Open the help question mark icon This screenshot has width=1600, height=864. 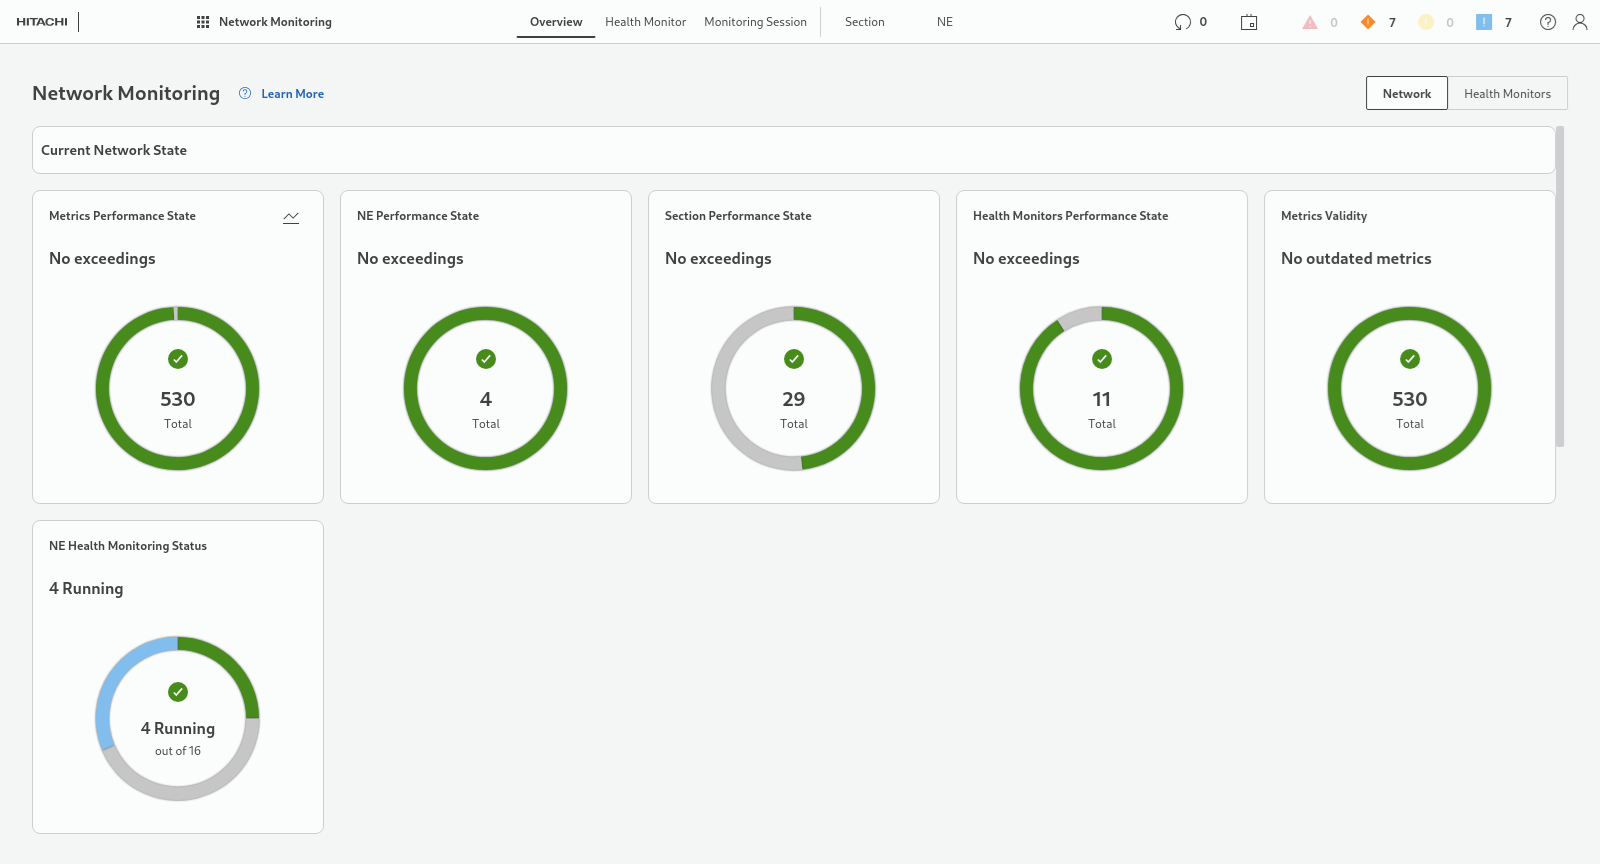click(x=1548, y=22)
